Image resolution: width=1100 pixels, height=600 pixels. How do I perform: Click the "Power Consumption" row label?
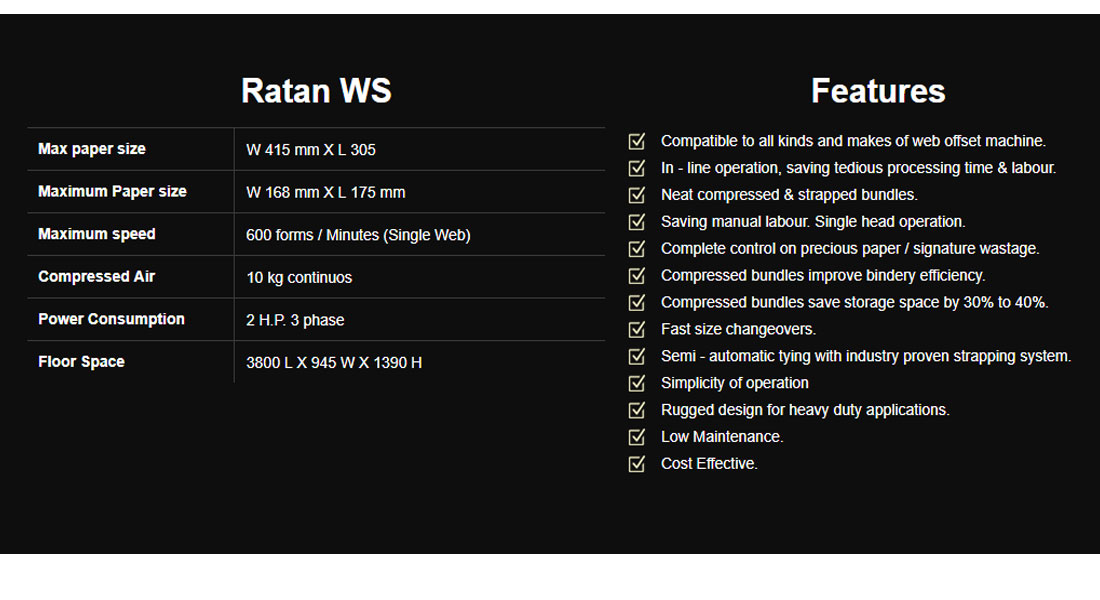click(111, 319)
